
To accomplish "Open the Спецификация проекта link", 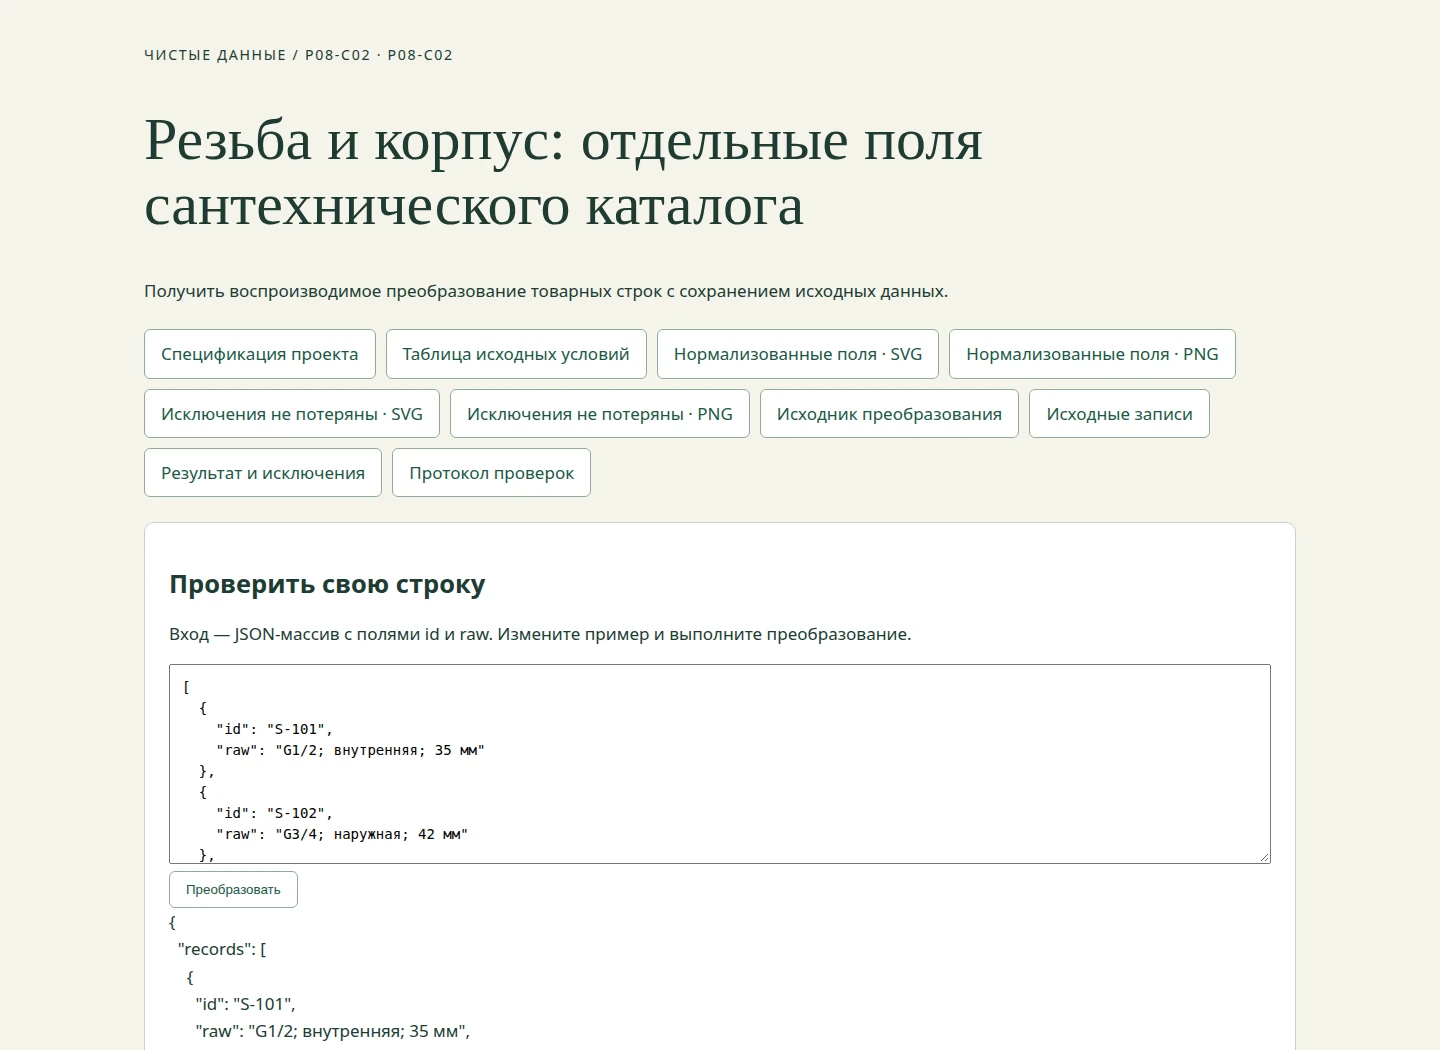I will pos(260,354).
